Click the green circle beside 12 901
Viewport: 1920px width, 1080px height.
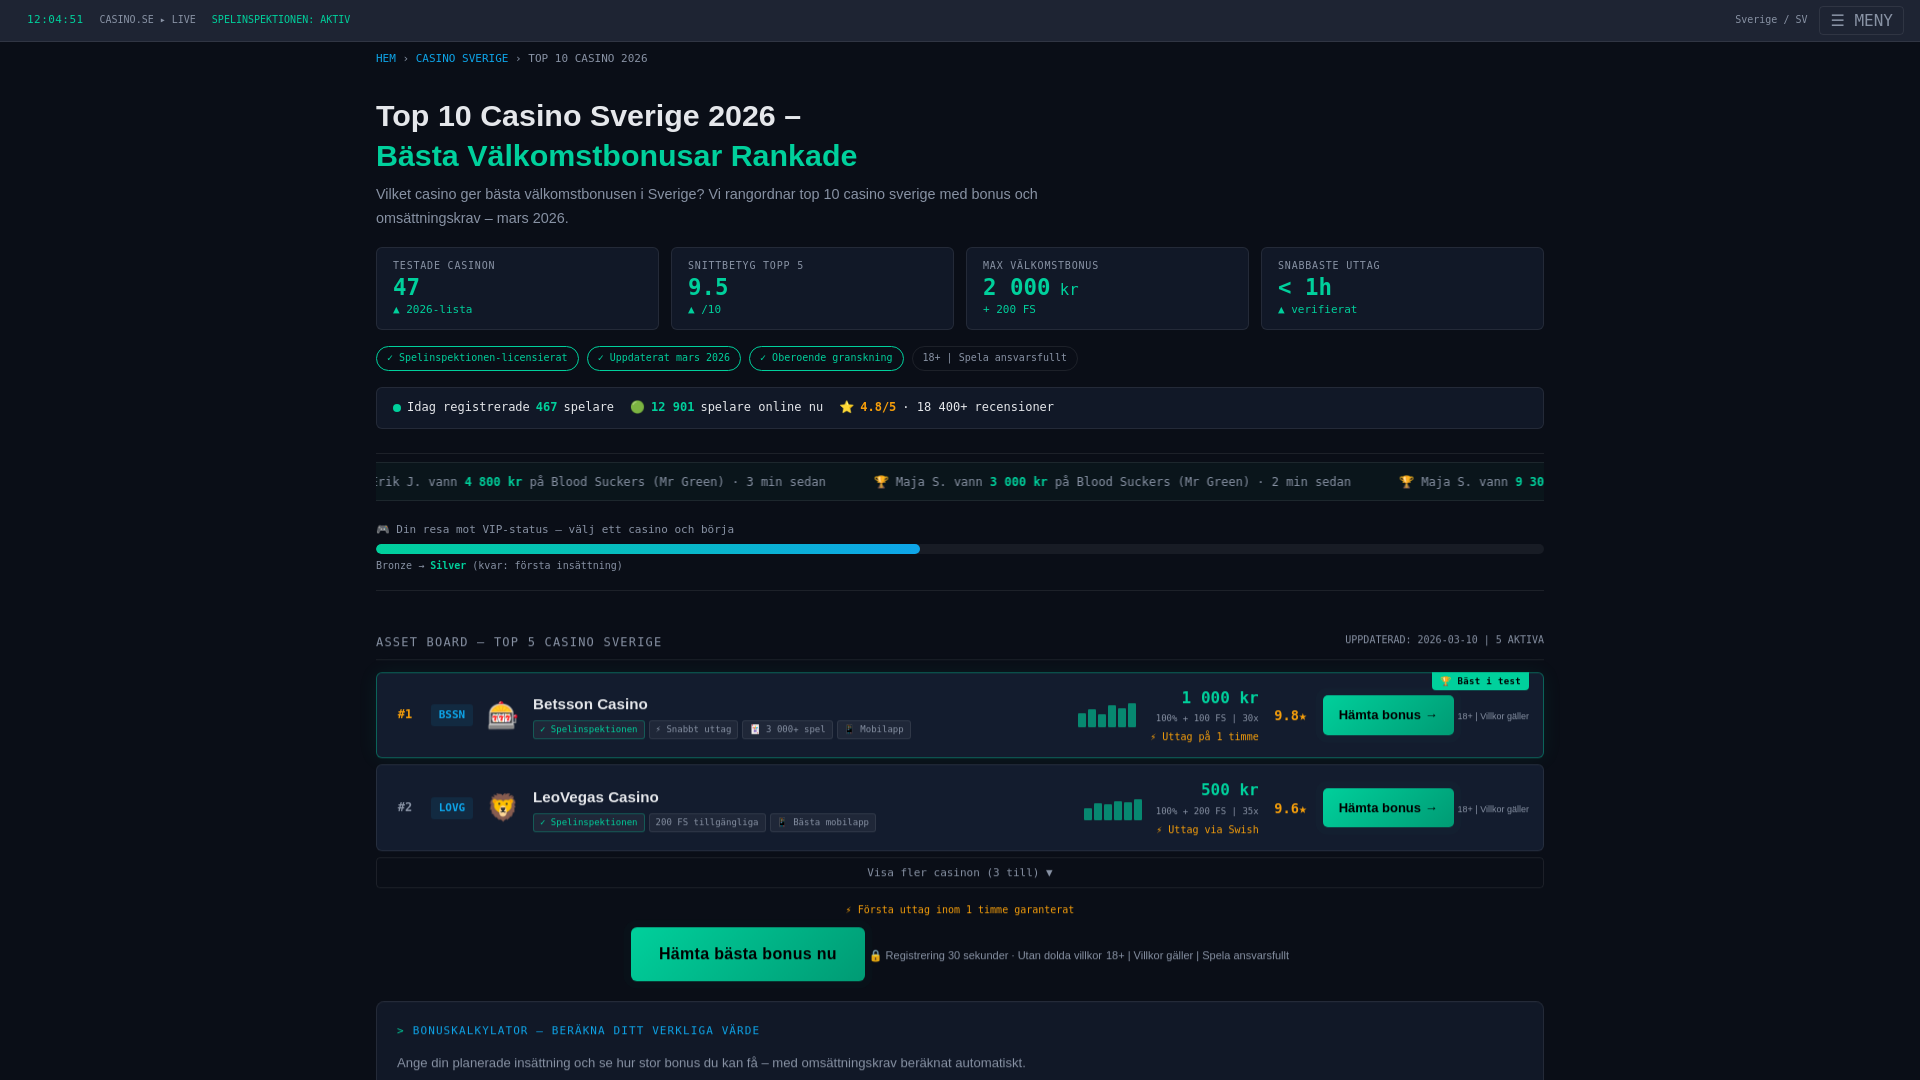click(638, 407)
